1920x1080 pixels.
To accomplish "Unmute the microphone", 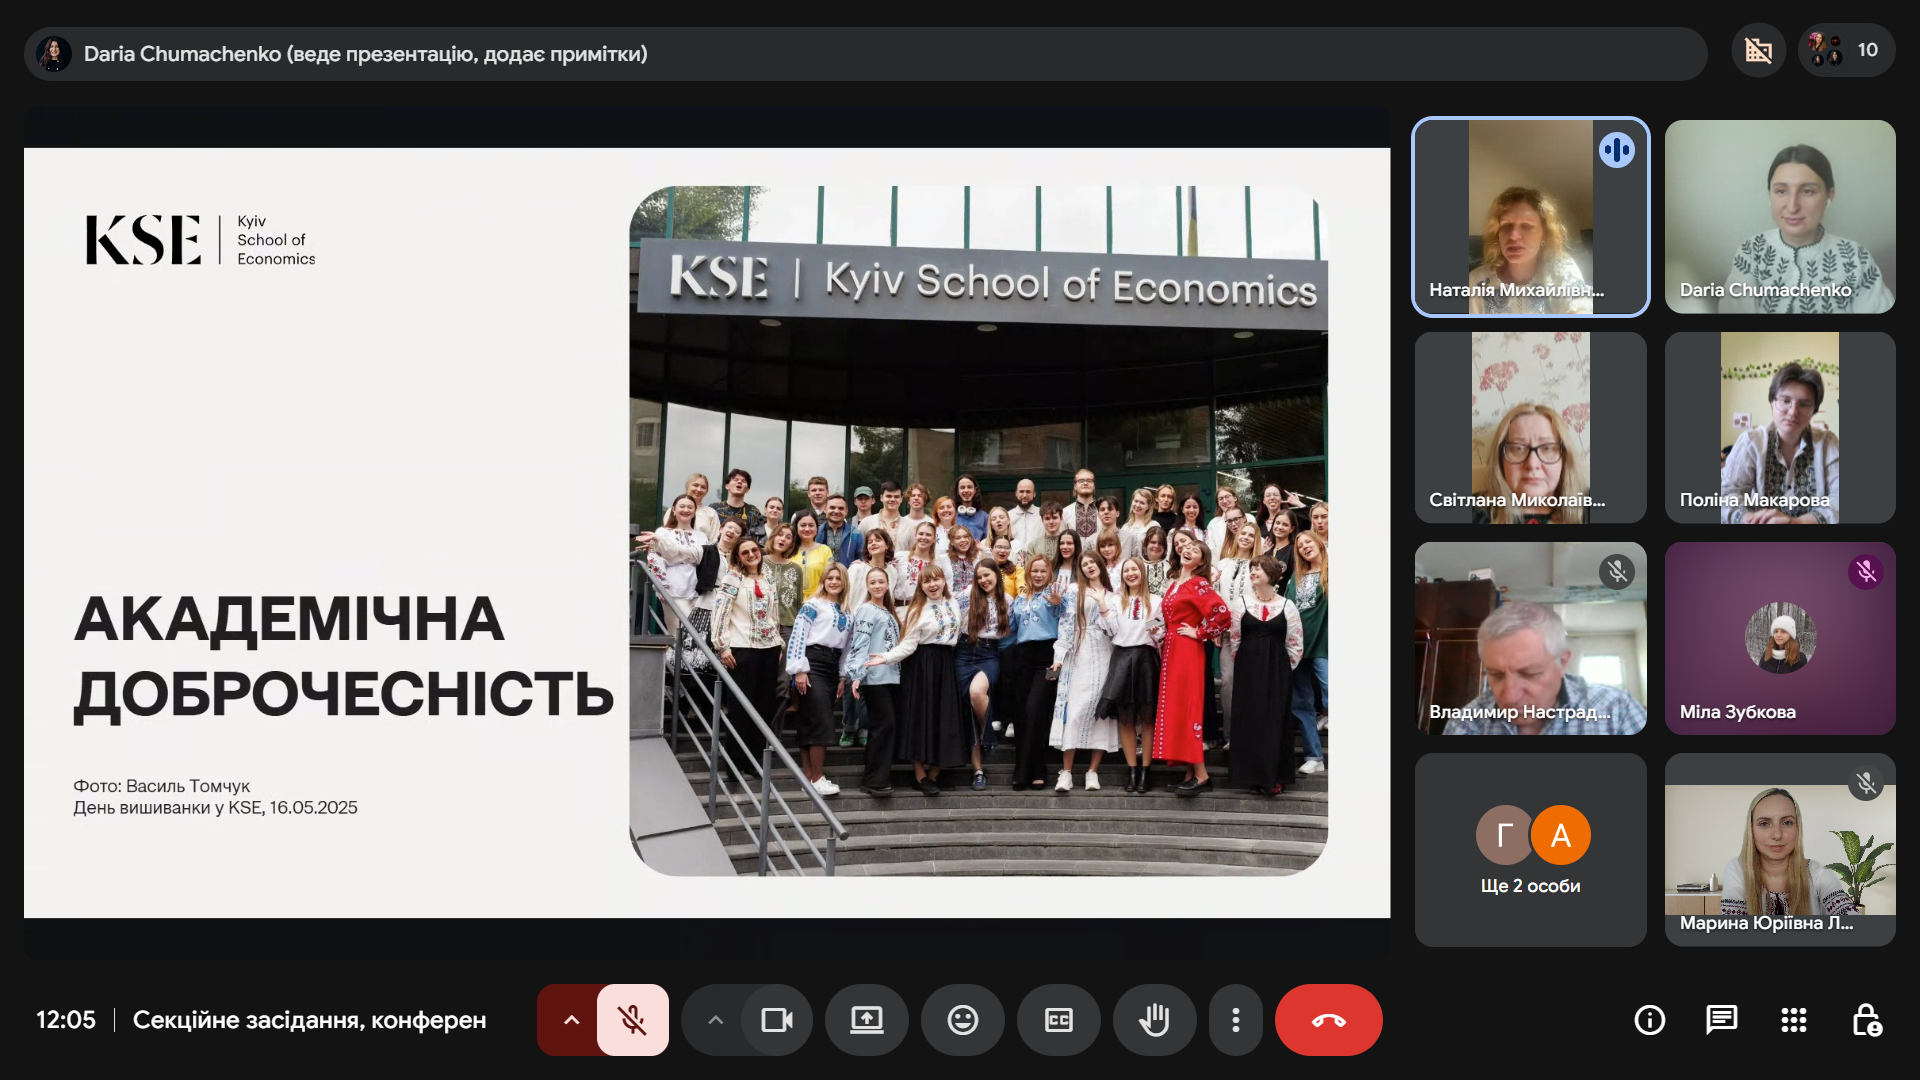I will [x=632, y=1020].
